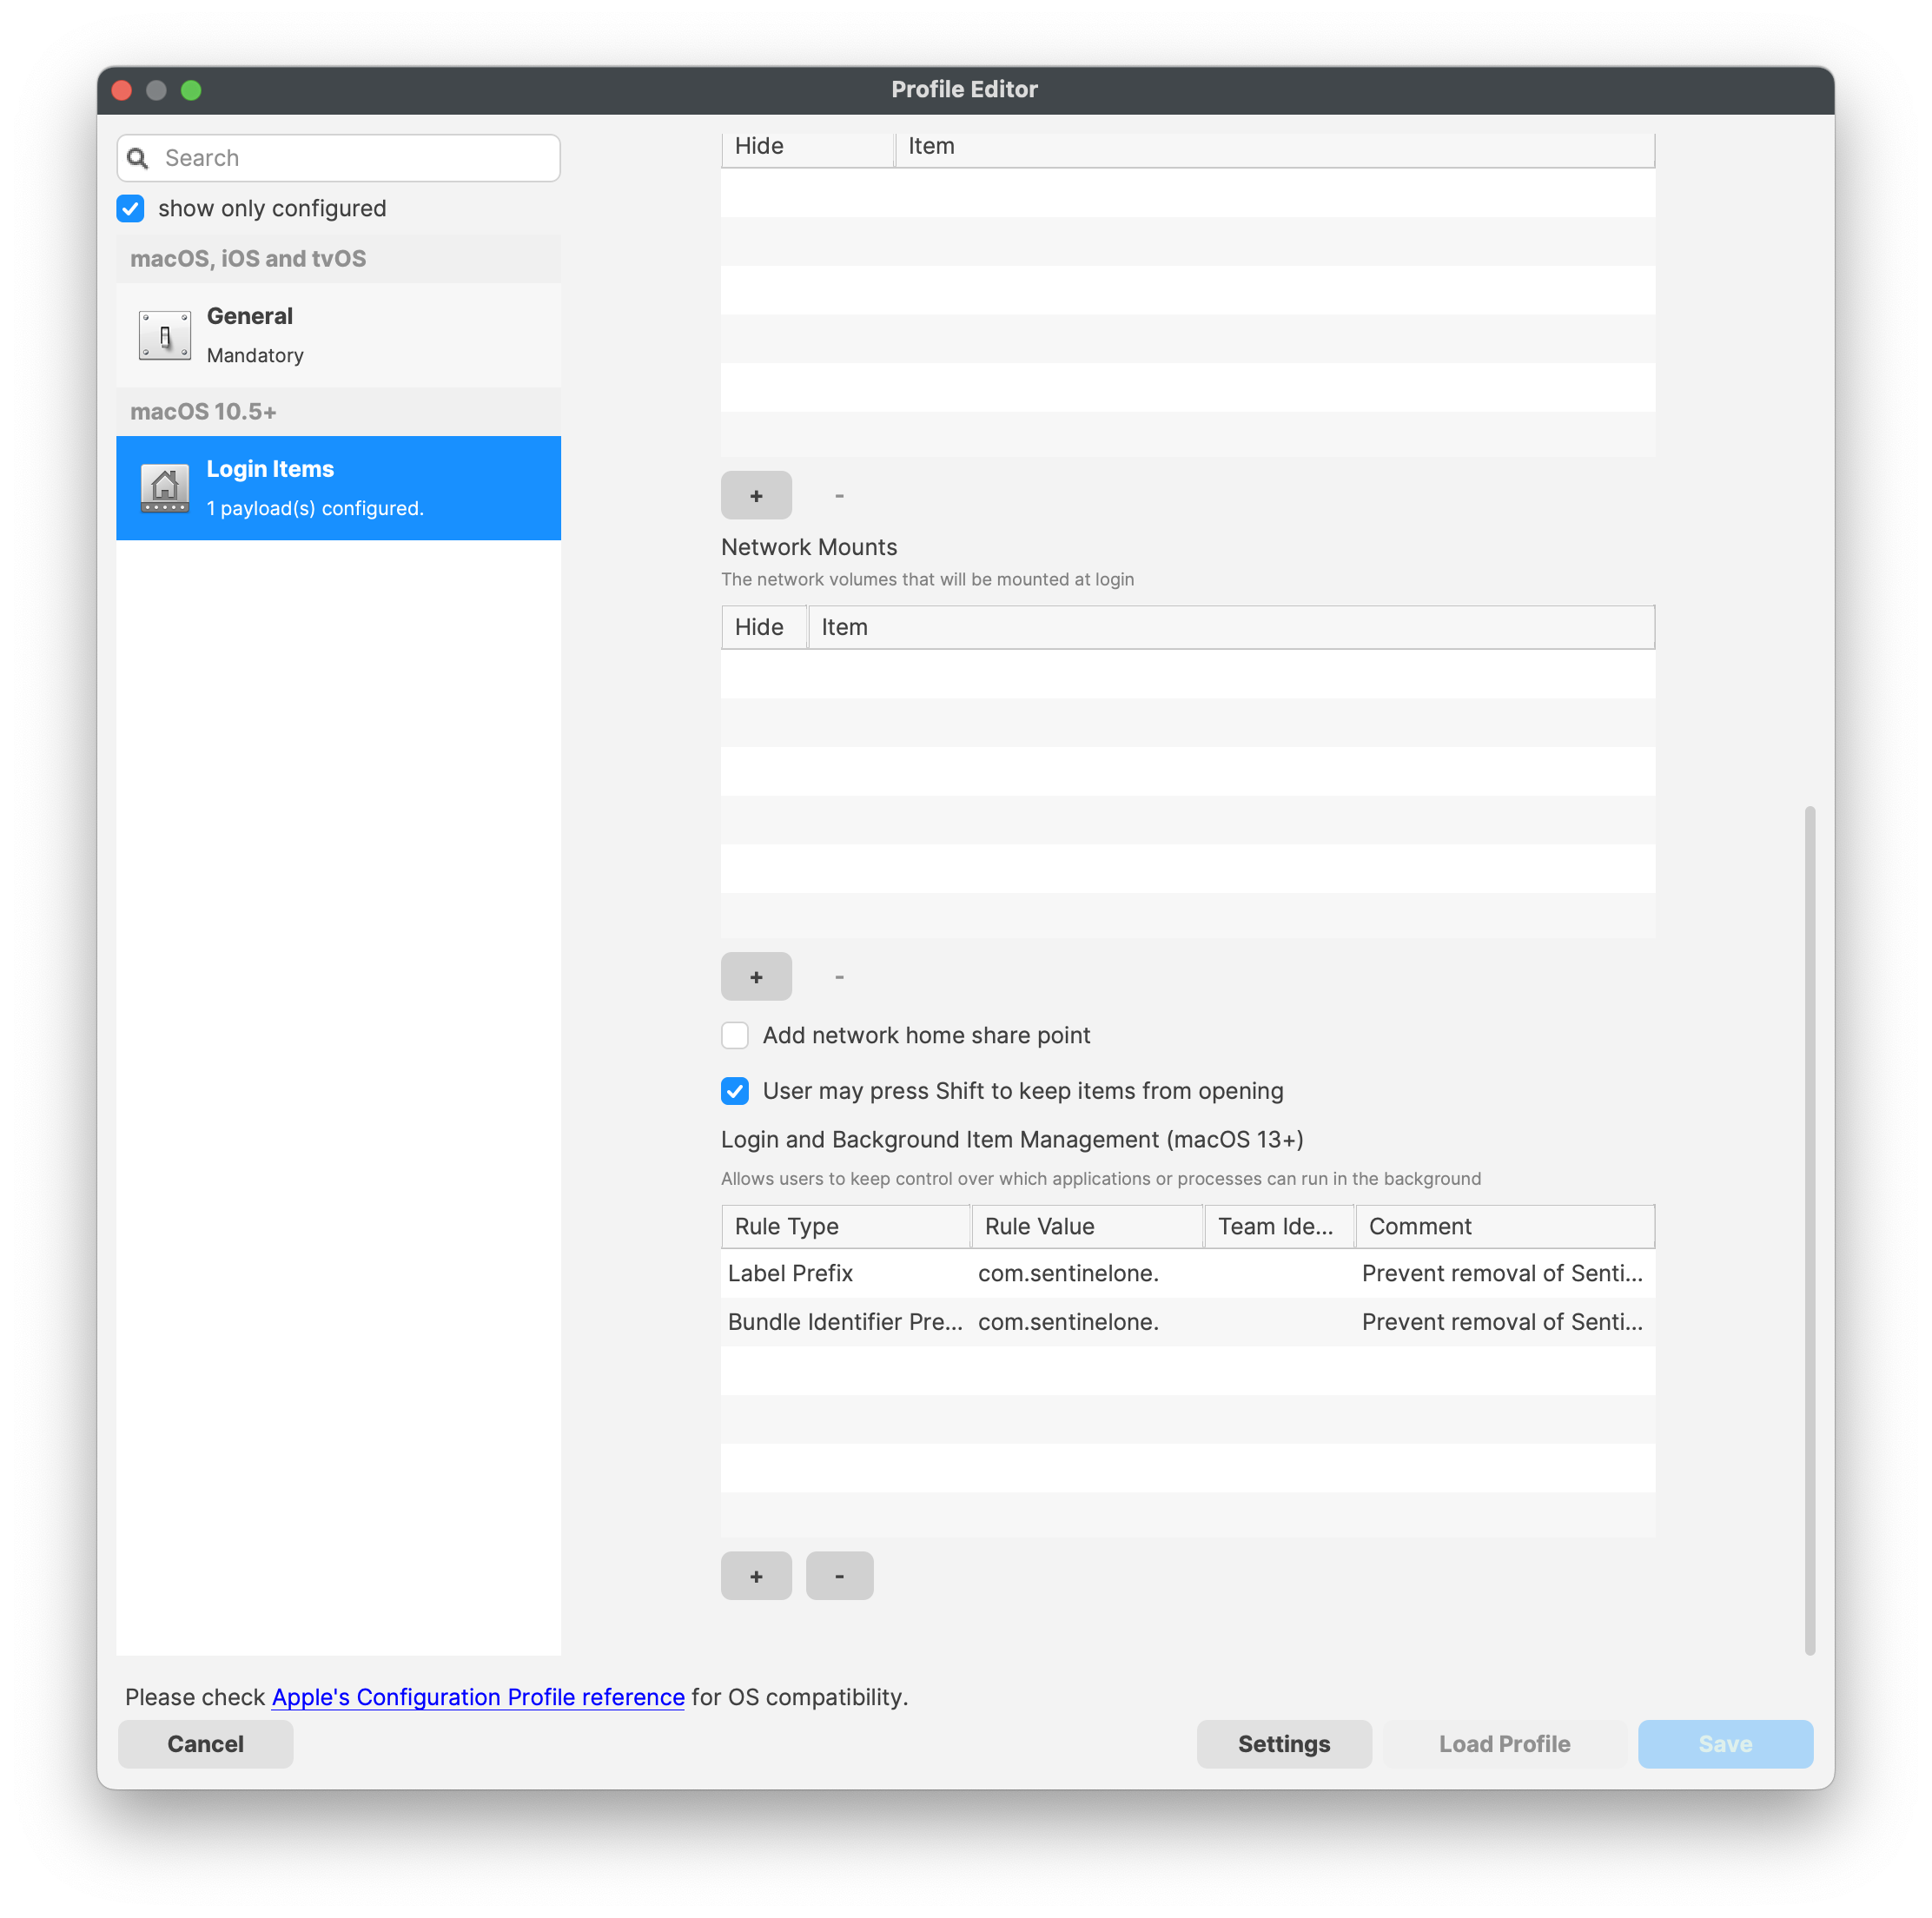This screenshot has width=1932, height=1918.
Task: Click the minus button under Network Mounts
Action: tap(839, 975)
